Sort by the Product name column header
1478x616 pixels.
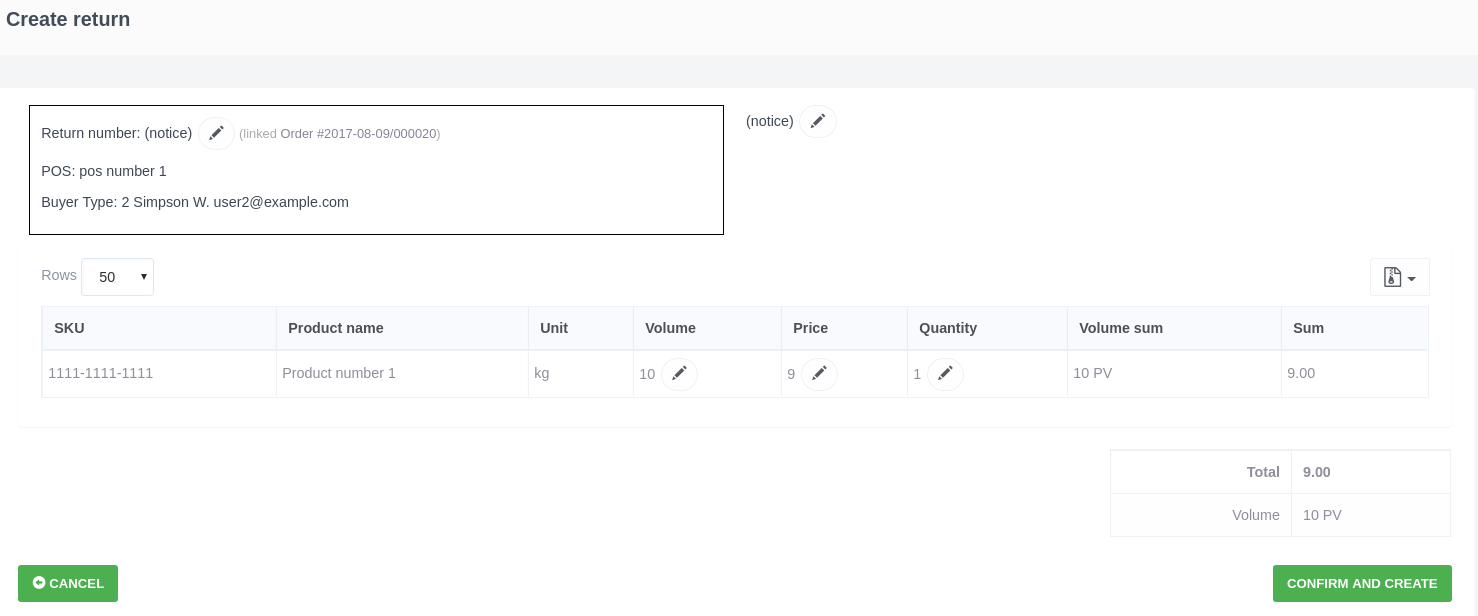[335, 328]
